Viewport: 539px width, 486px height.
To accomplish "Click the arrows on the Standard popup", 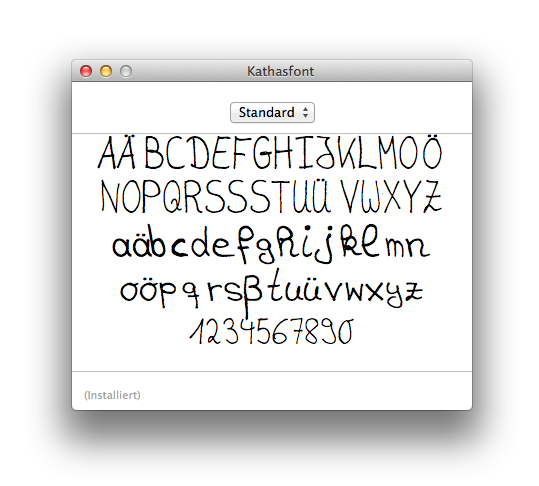I will 305,112.
